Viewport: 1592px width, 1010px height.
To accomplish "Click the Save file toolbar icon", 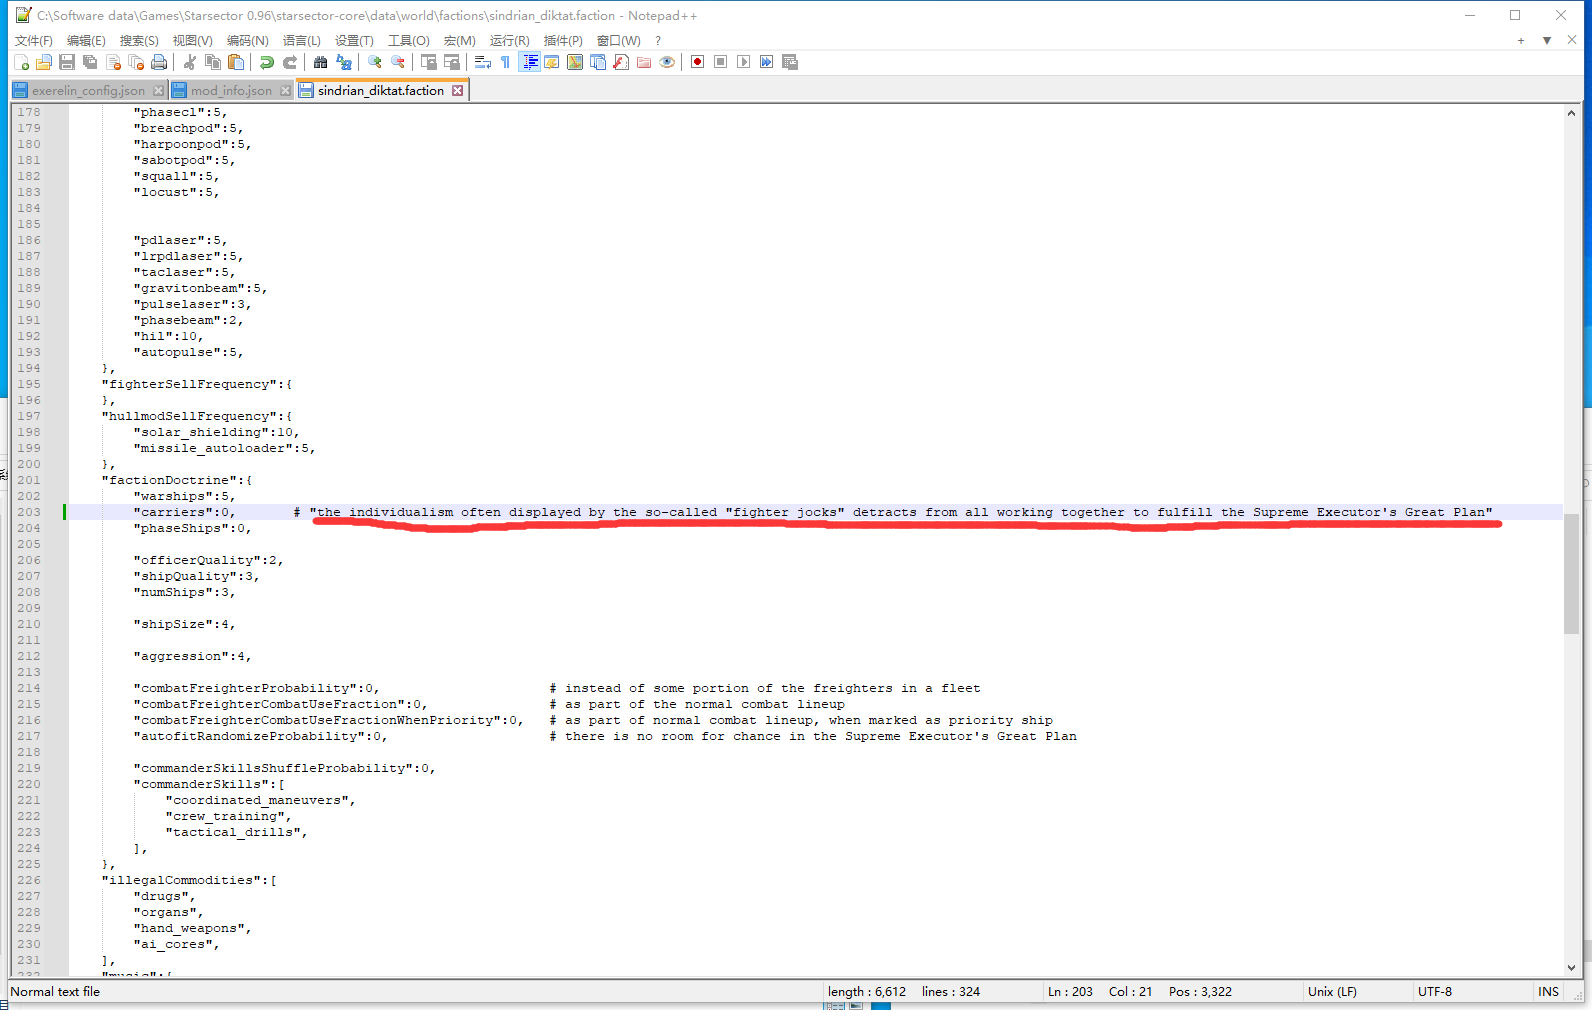I will [67, 62].
